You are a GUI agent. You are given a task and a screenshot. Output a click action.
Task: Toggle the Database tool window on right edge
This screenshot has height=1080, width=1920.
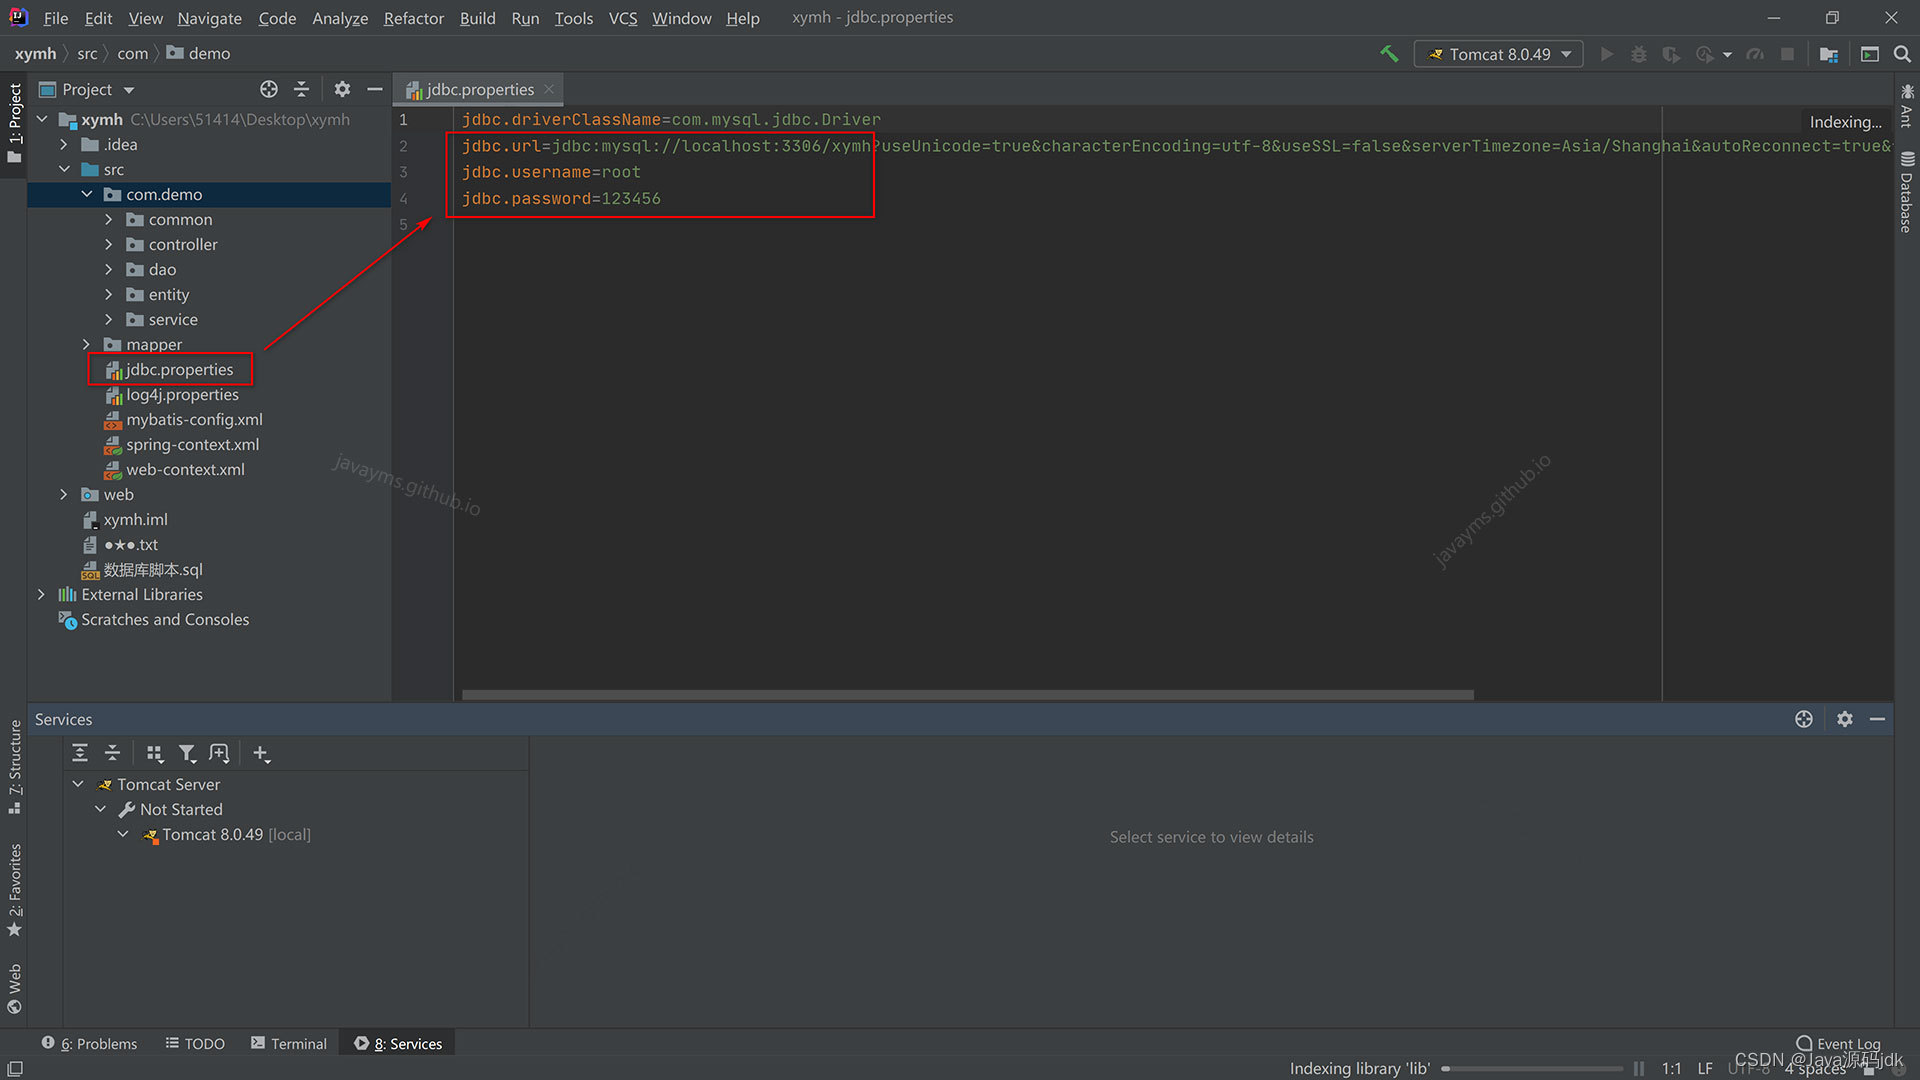coord(1907,192)
